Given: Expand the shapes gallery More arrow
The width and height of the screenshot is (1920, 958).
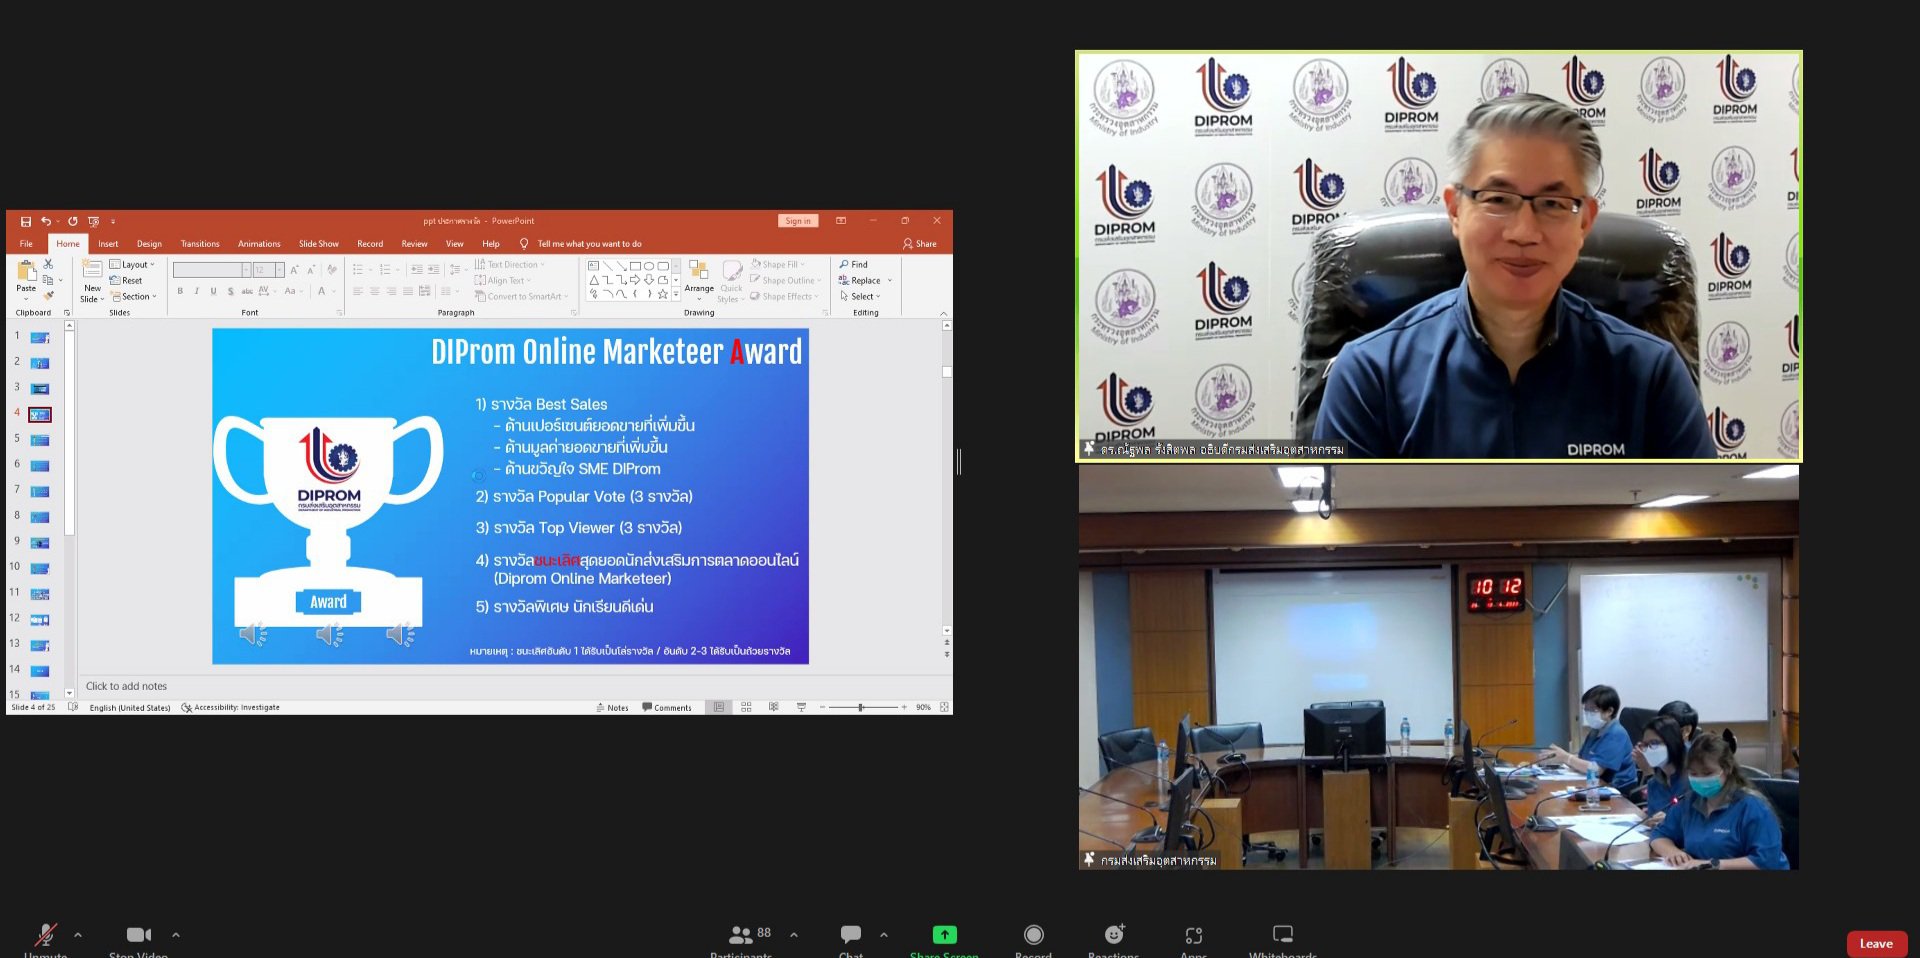Looking at the screenshot, I should tap(676, 295).
